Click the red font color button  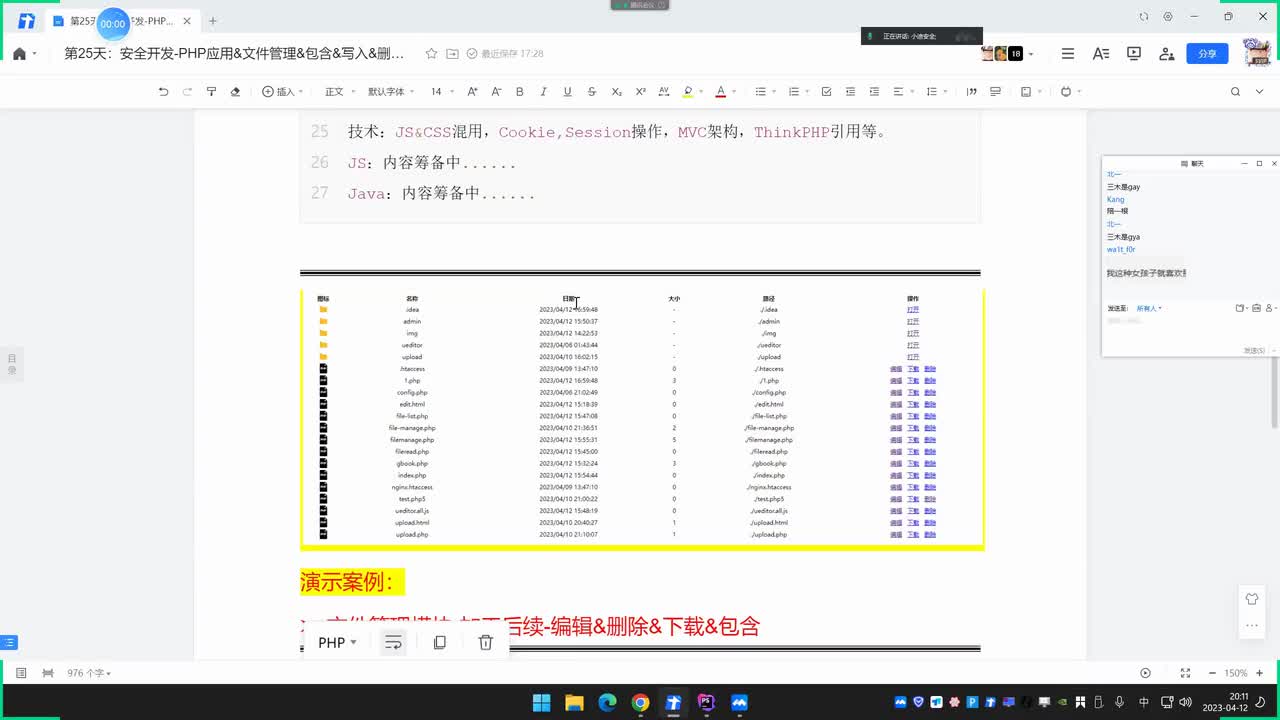pyautogui.click(x=720, y=91)
